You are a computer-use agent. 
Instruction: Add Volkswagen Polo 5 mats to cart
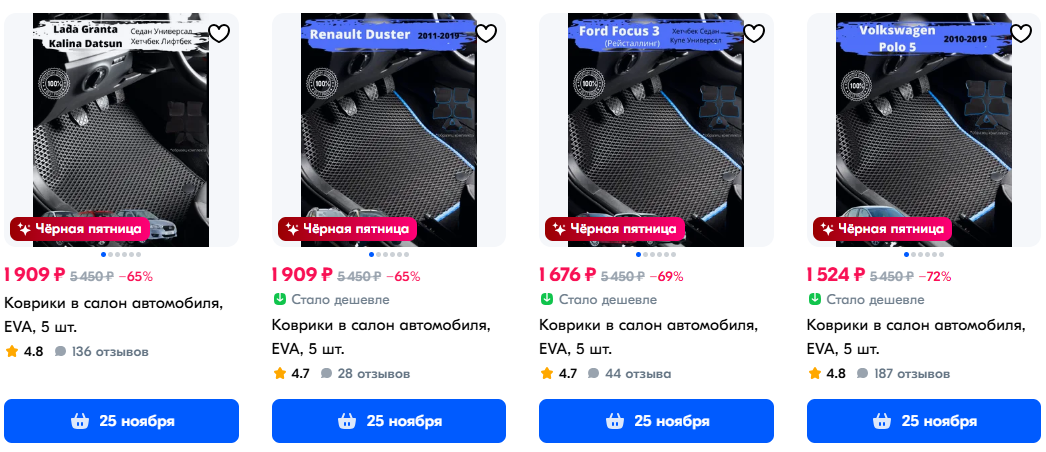coord(924,421)
